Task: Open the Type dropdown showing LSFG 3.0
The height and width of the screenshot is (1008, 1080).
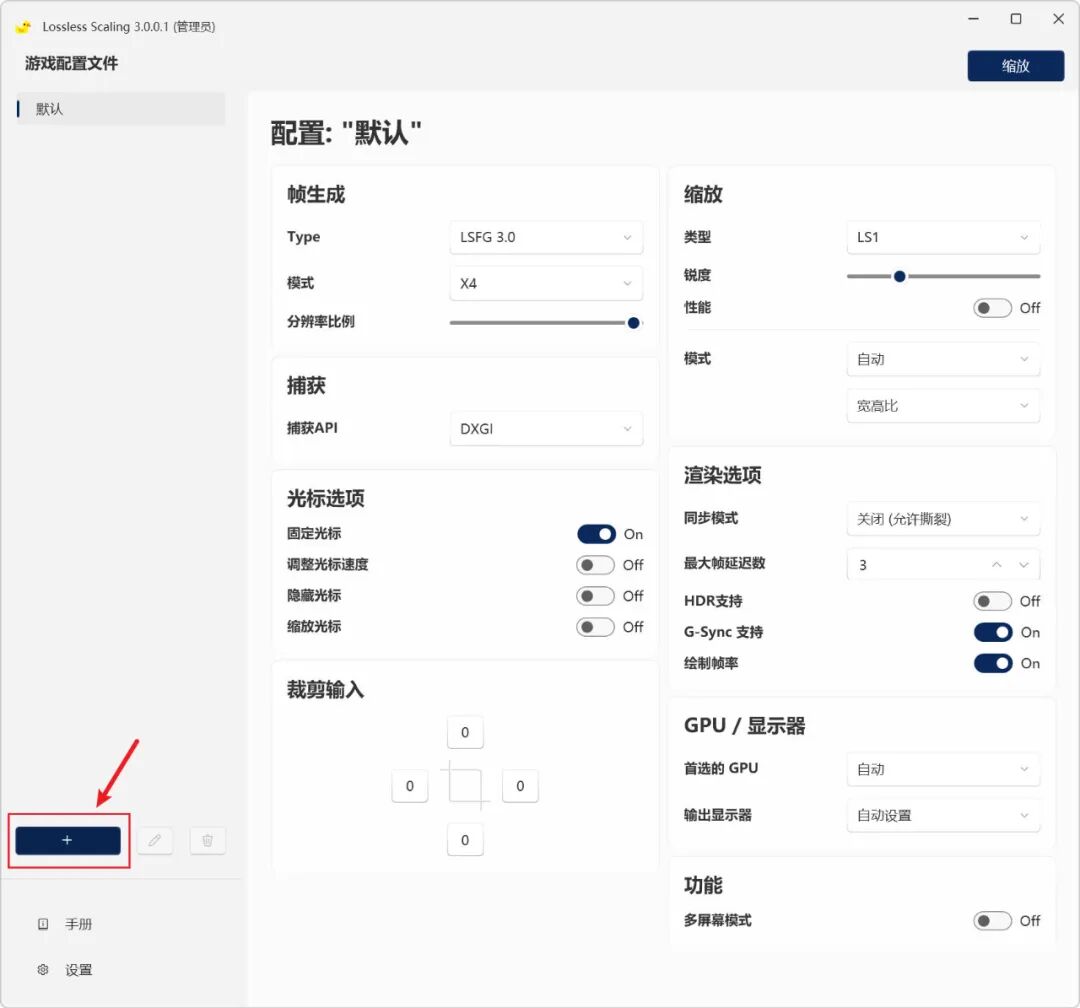Action: tap(545, 237)
